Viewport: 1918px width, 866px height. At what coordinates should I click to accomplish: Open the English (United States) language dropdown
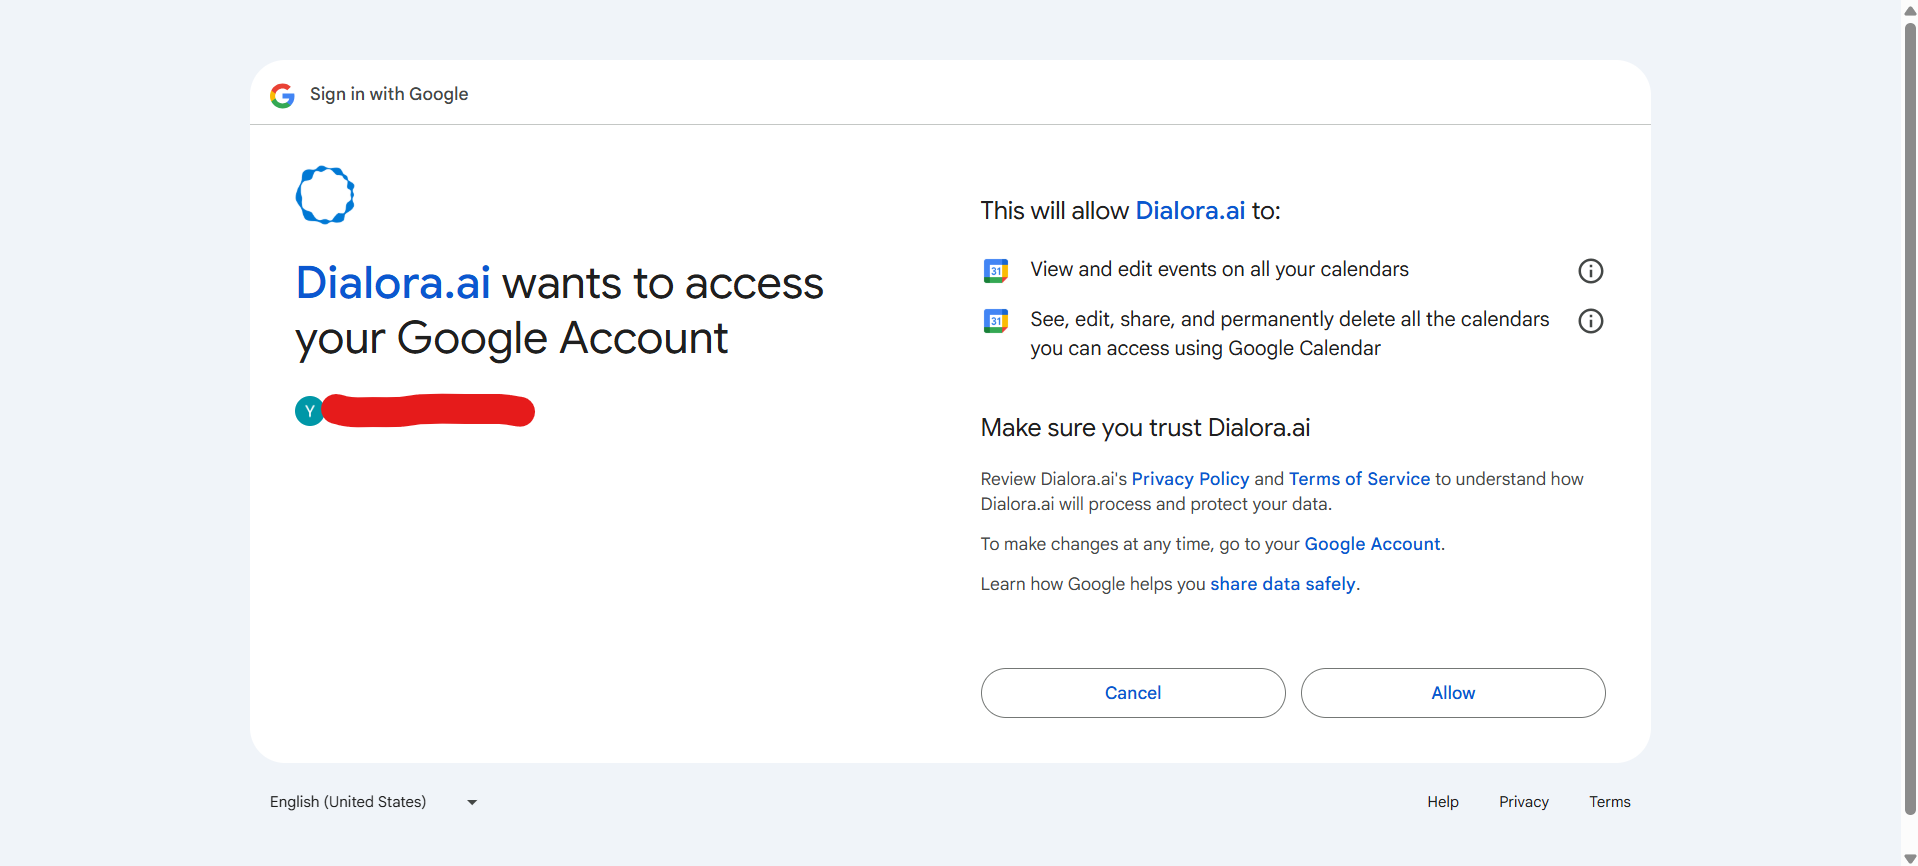point(348,802)
